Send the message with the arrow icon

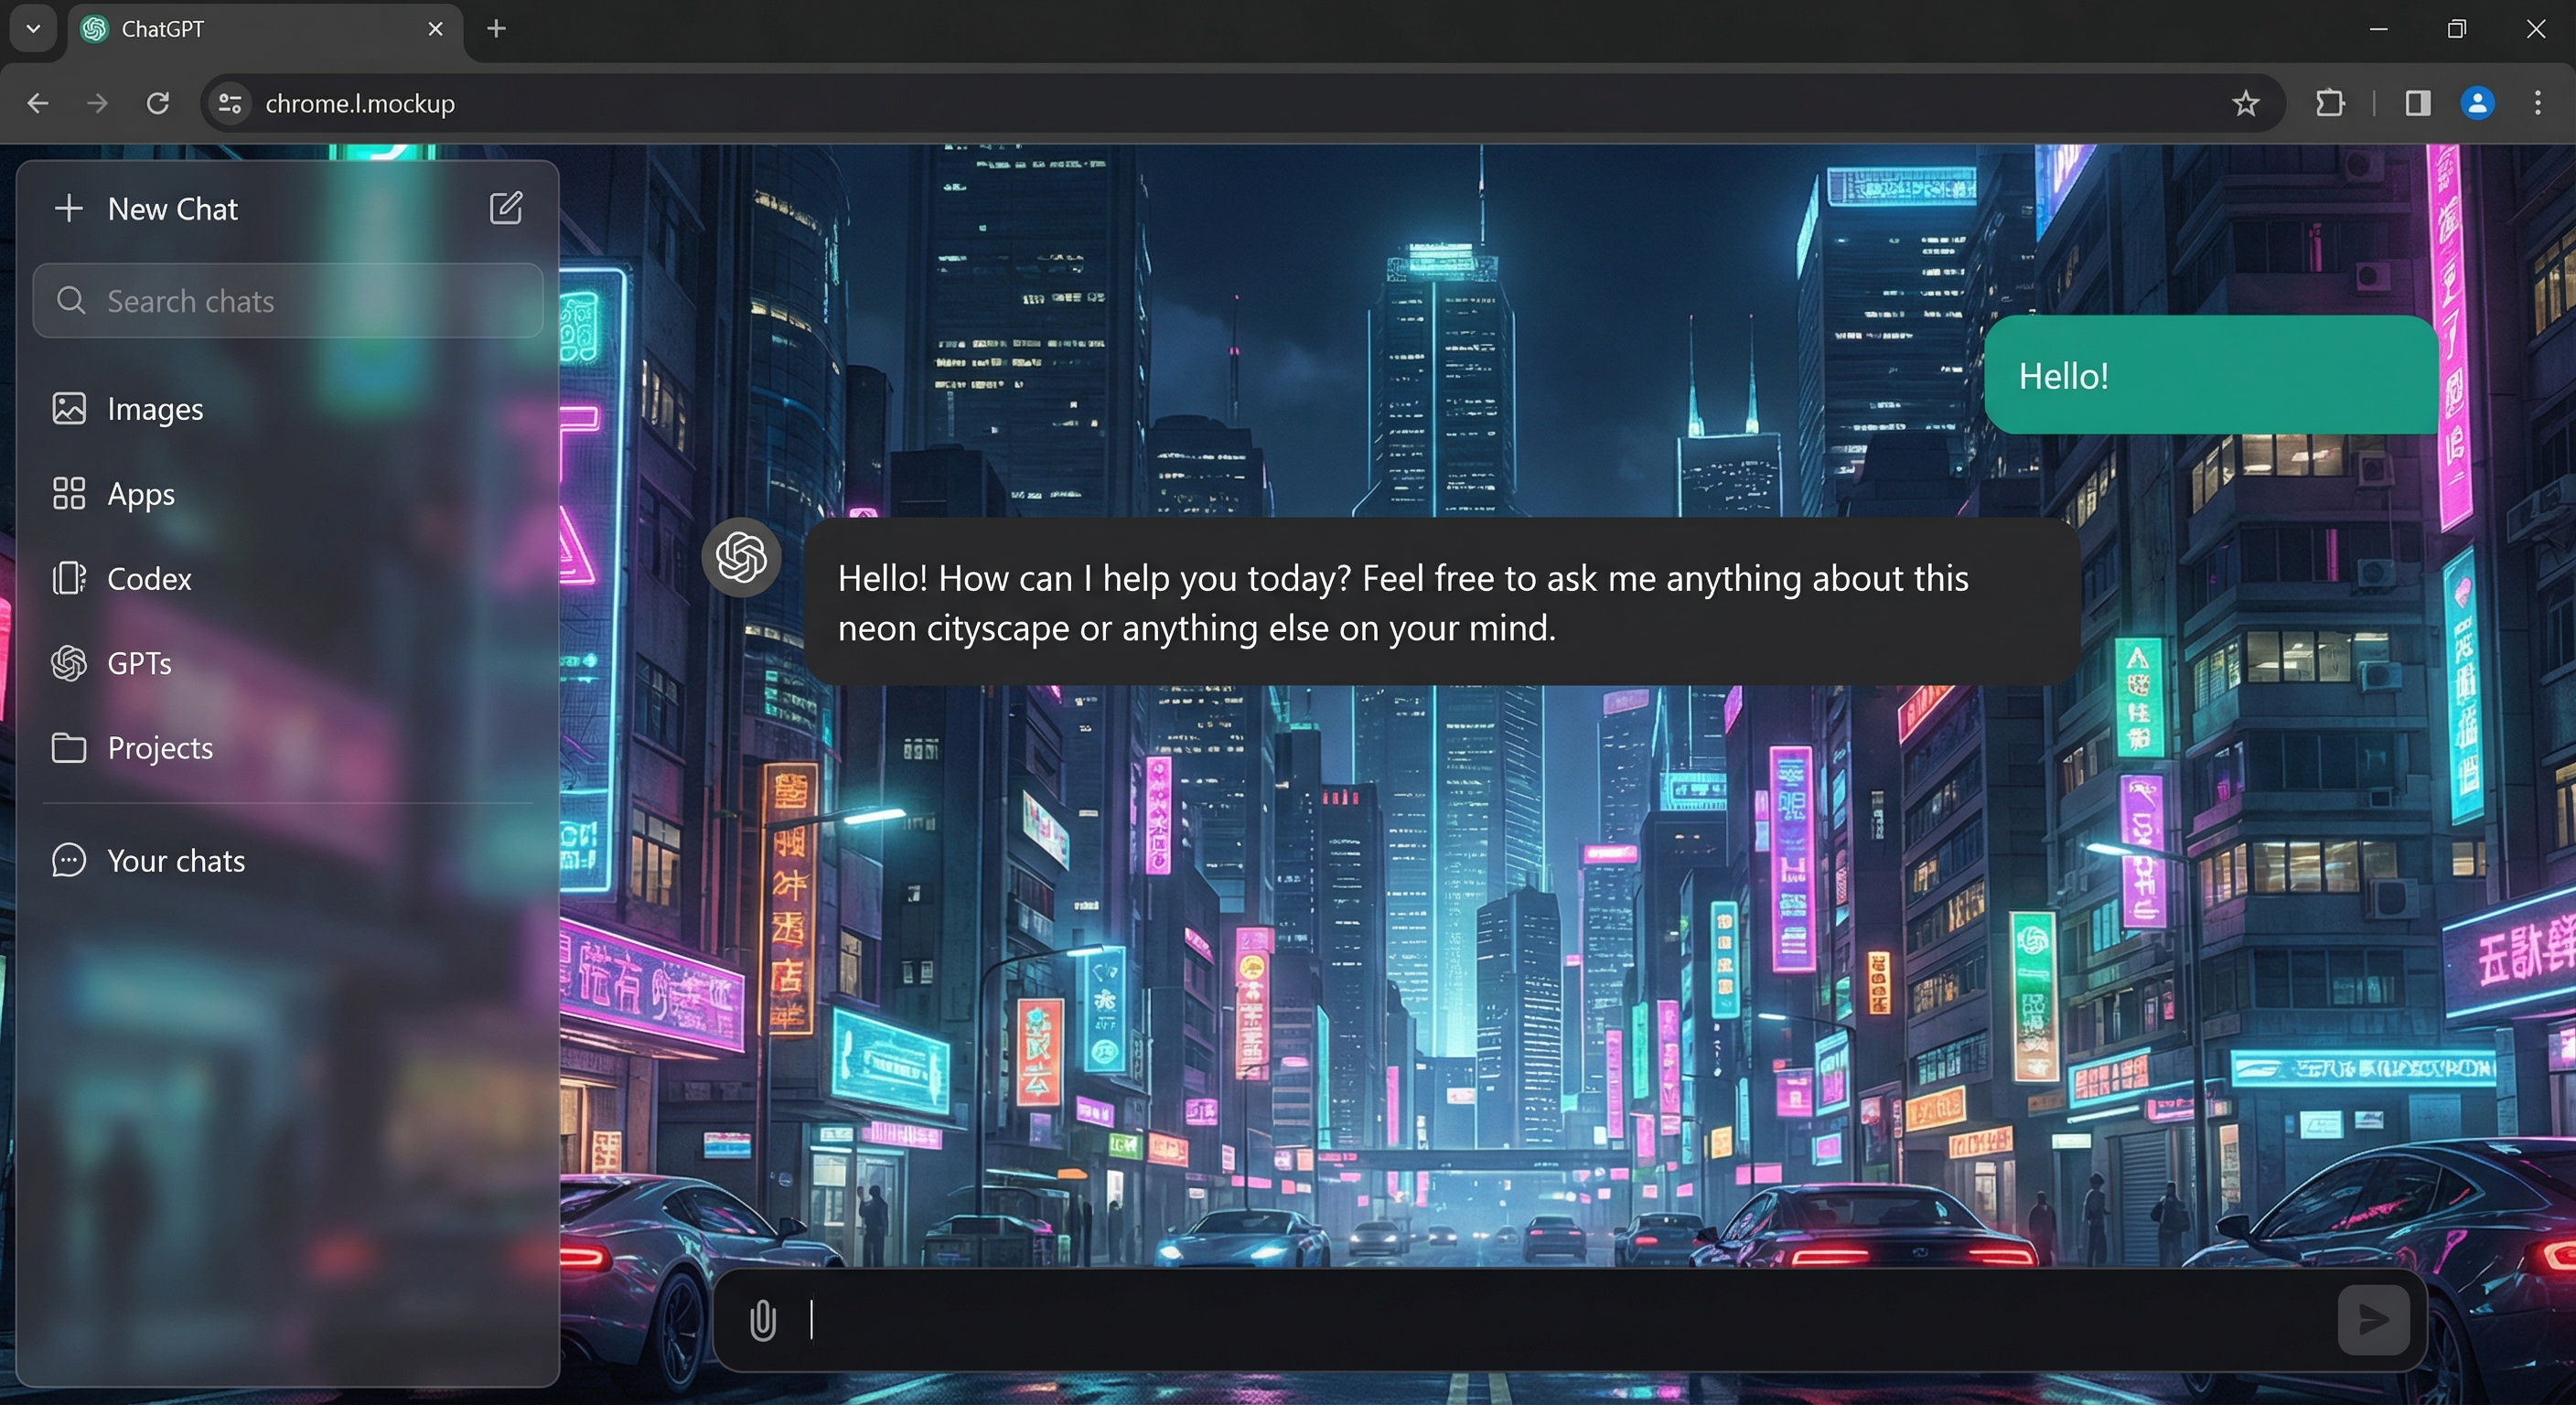click(x=2373, y=1320)
